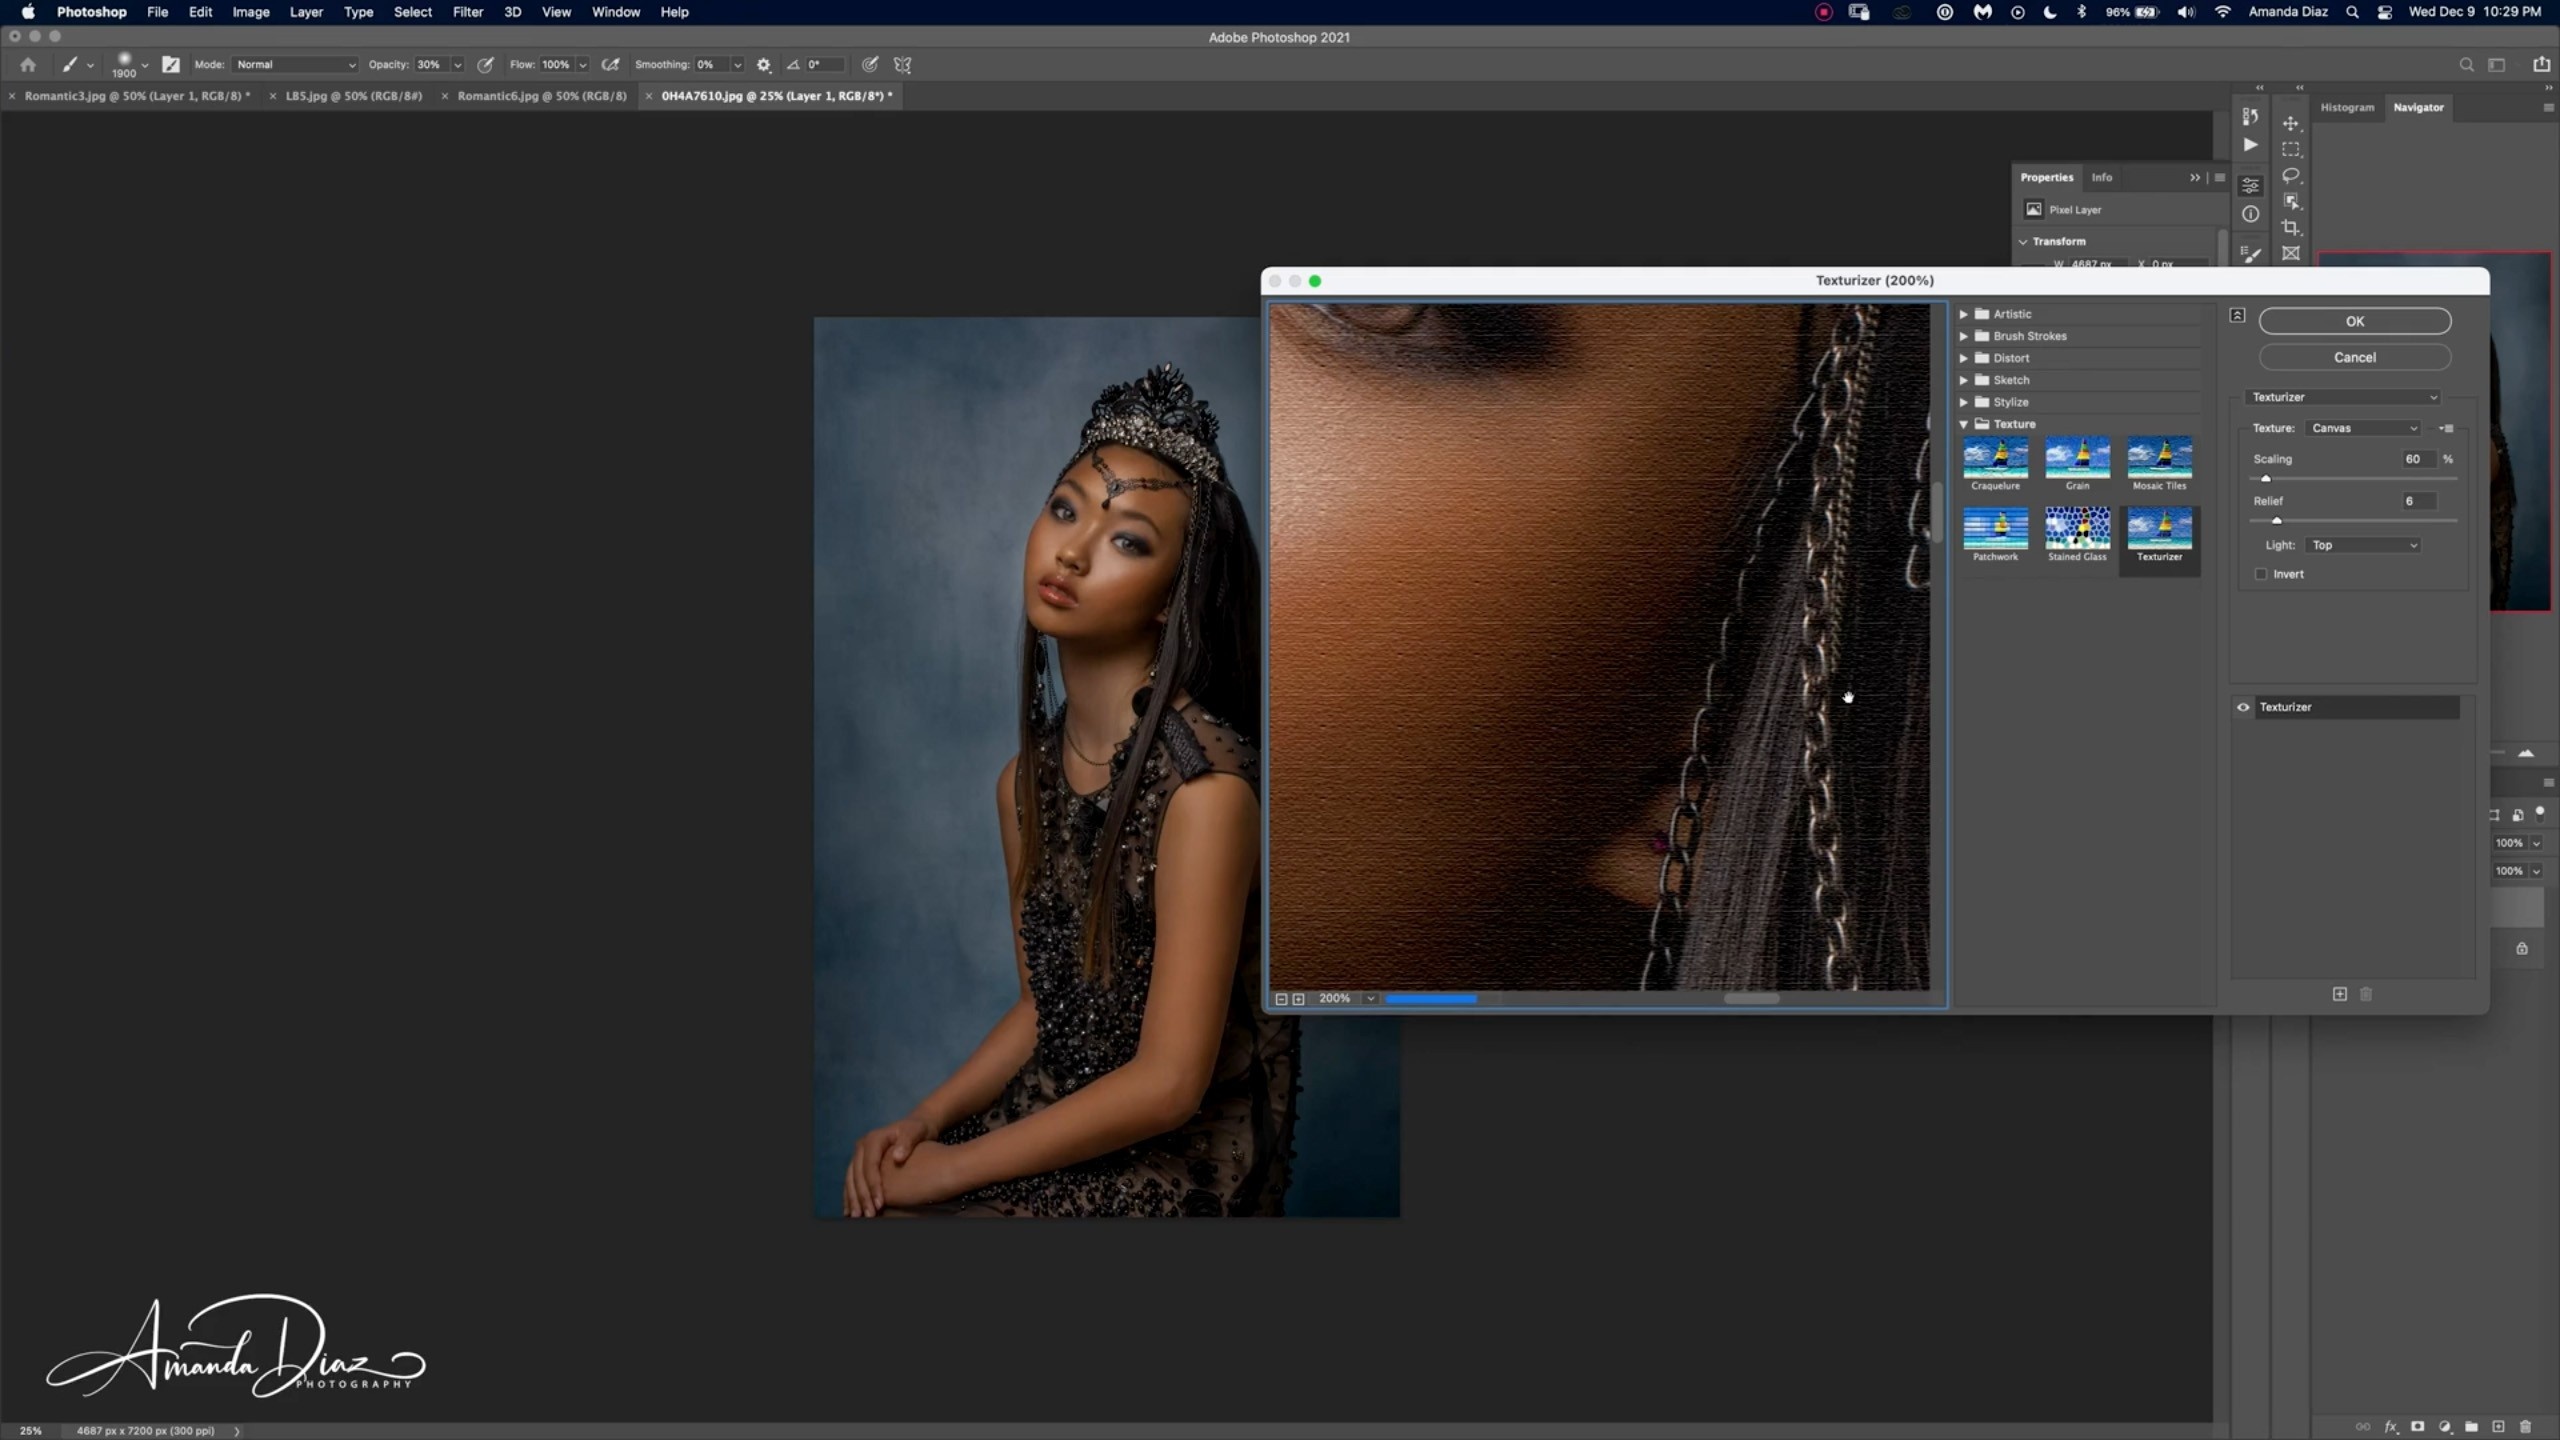Screen dimensions: 2560x1440
Task: Open the Filter menu
Action: click(x=467, y=12)
